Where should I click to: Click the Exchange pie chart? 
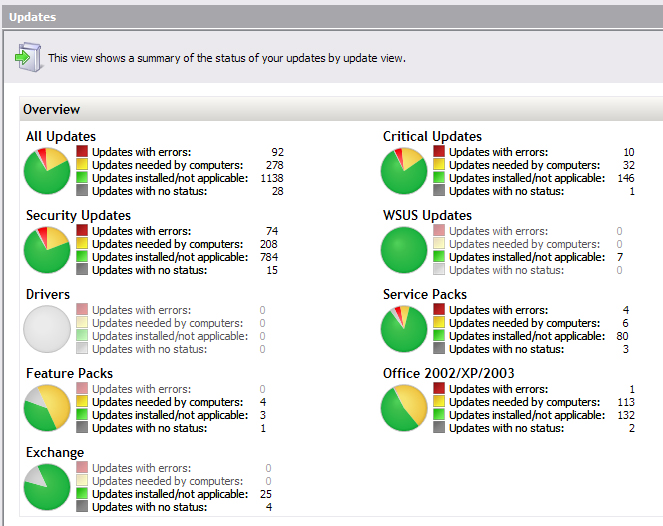(x=48, y=487)
